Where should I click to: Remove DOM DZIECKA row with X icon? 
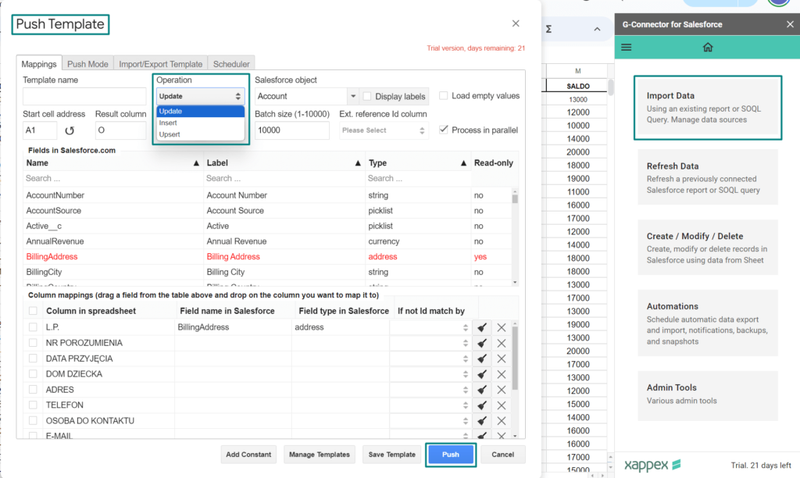[502, 374]
